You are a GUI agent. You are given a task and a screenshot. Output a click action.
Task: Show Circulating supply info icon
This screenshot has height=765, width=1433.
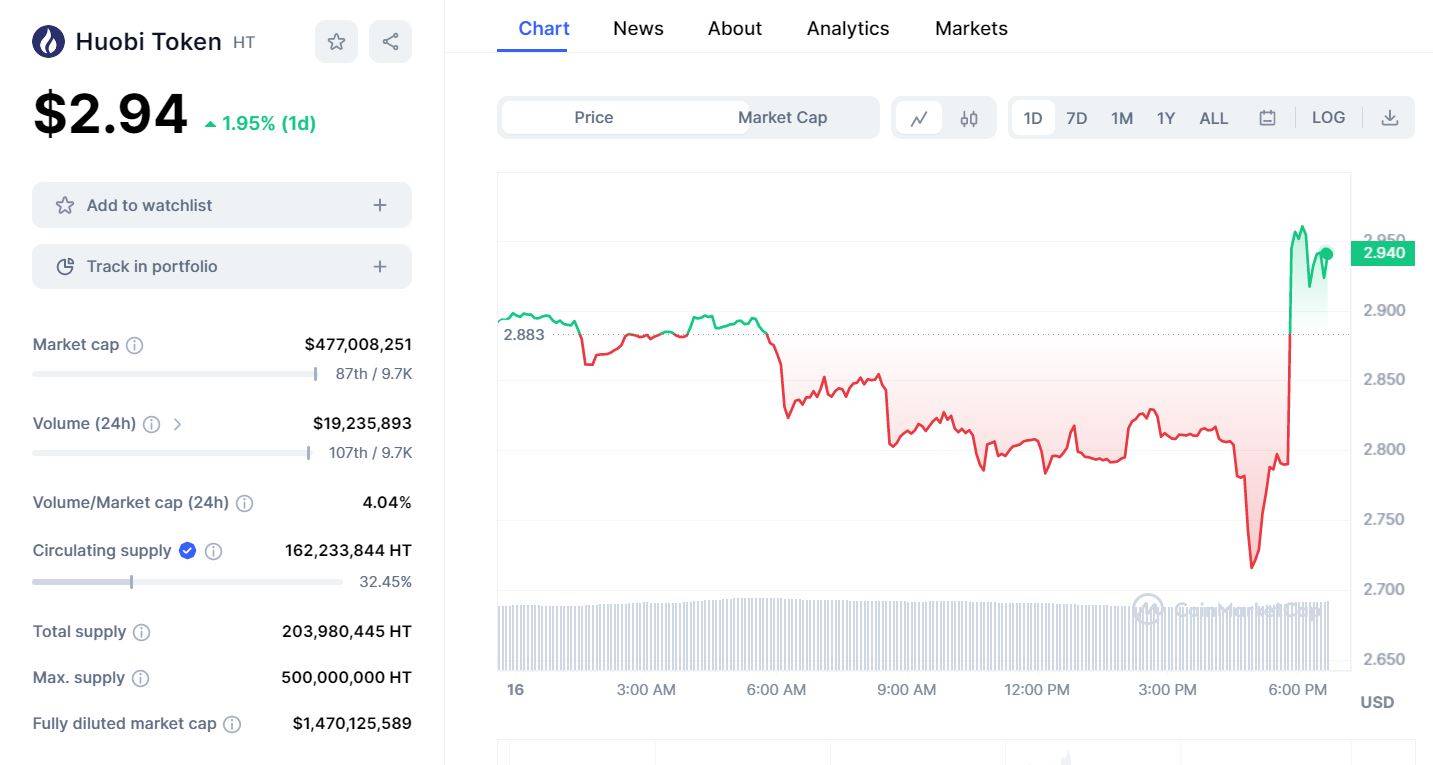tap(213, 551)
